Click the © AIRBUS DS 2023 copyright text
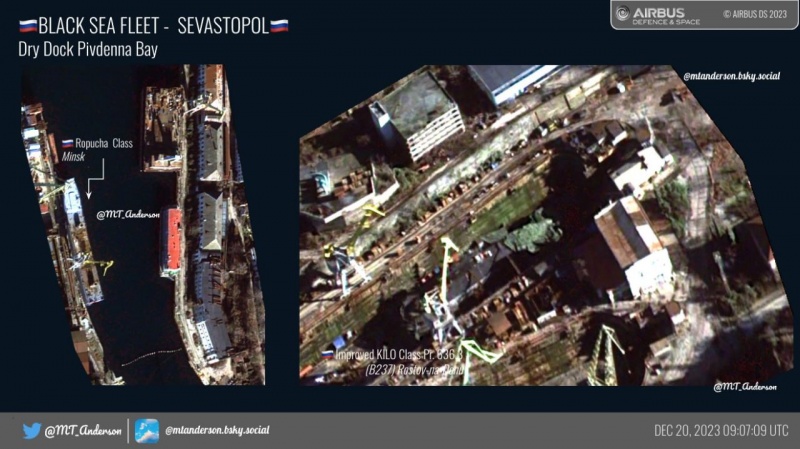This screenshot has height=449, width=800. [x=754, y=14]
